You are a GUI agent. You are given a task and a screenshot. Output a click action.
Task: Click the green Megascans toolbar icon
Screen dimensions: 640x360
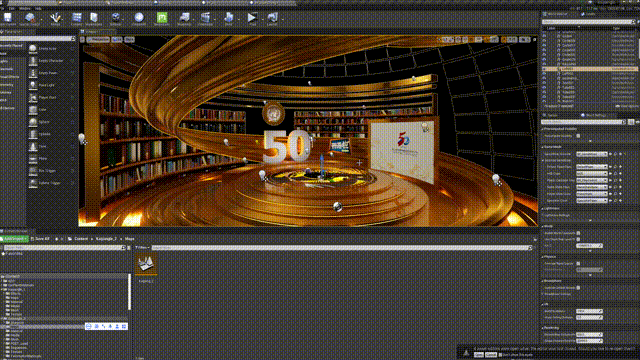pyautogui.click(x=162, y=18)
